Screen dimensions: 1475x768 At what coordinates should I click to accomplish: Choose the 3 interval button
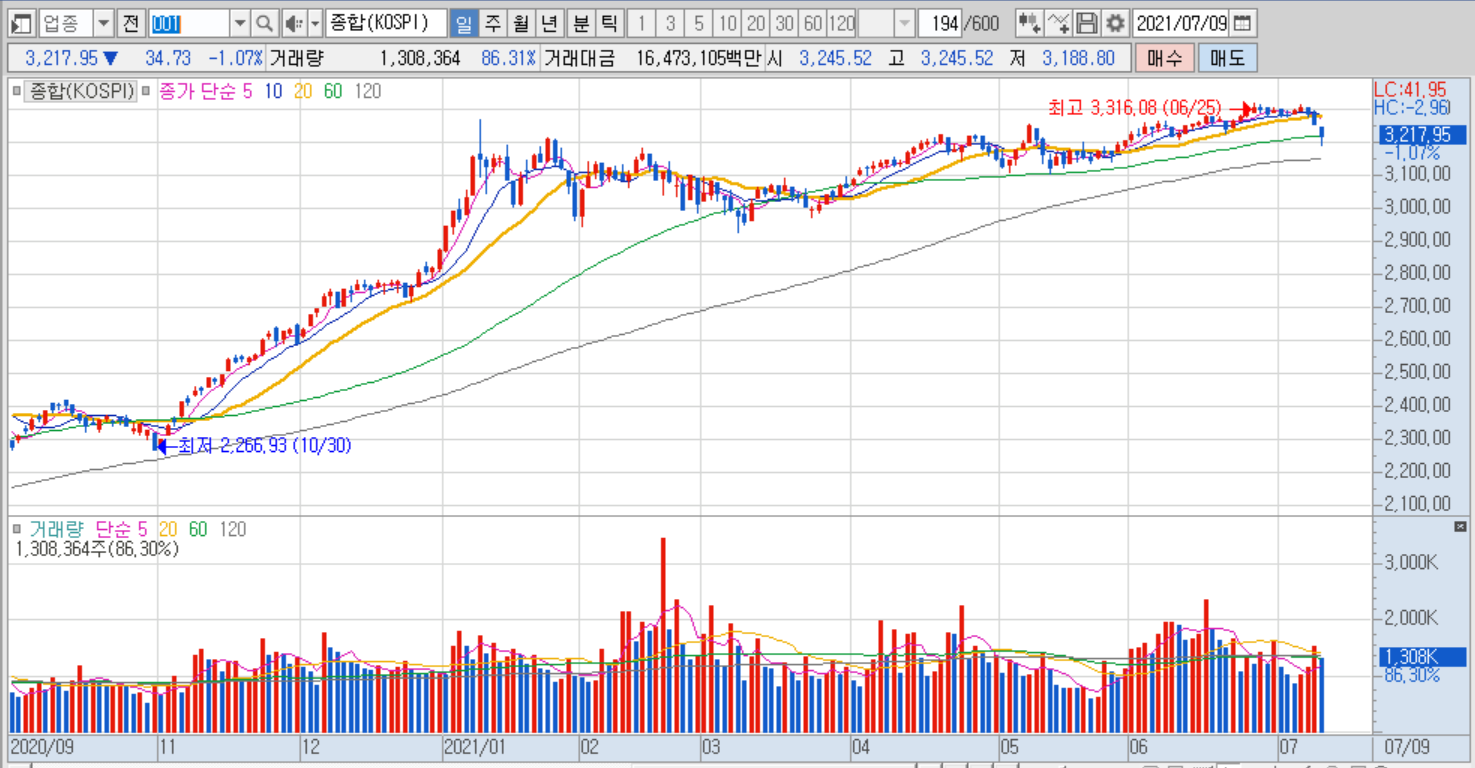(x=670, y=23)
